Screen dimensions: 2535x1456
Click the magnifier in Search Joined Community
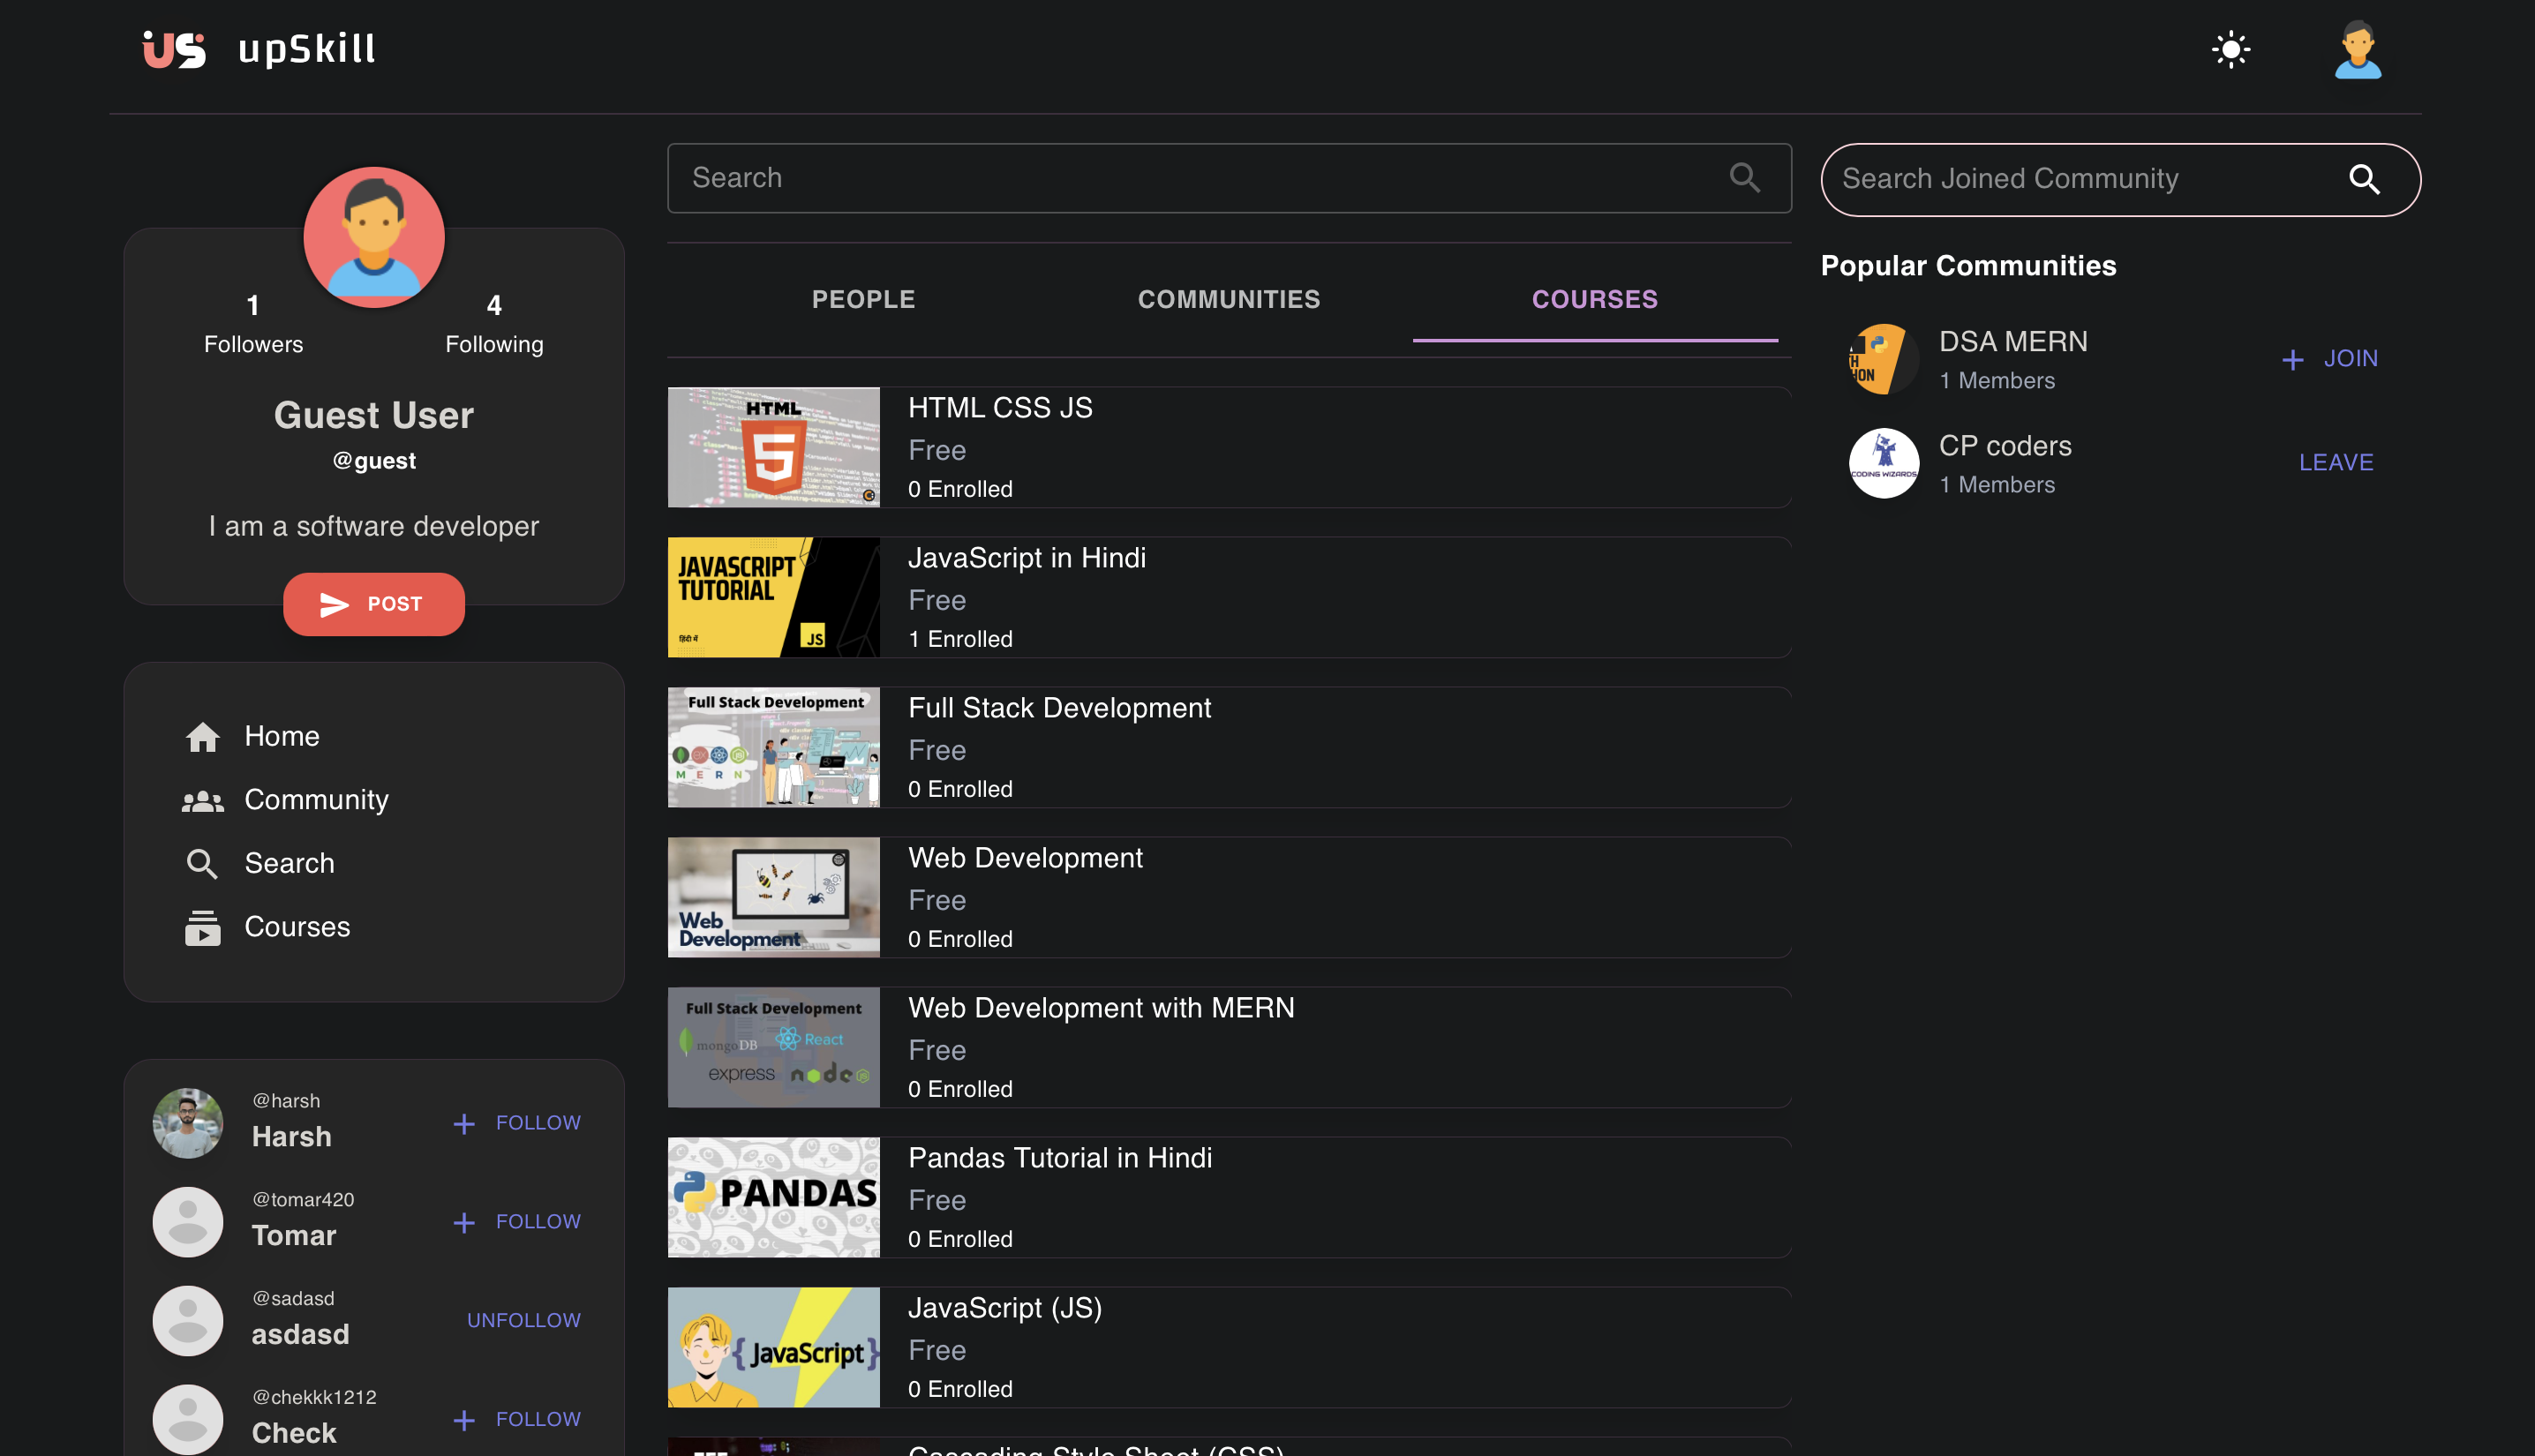[x=2365, y=180]
